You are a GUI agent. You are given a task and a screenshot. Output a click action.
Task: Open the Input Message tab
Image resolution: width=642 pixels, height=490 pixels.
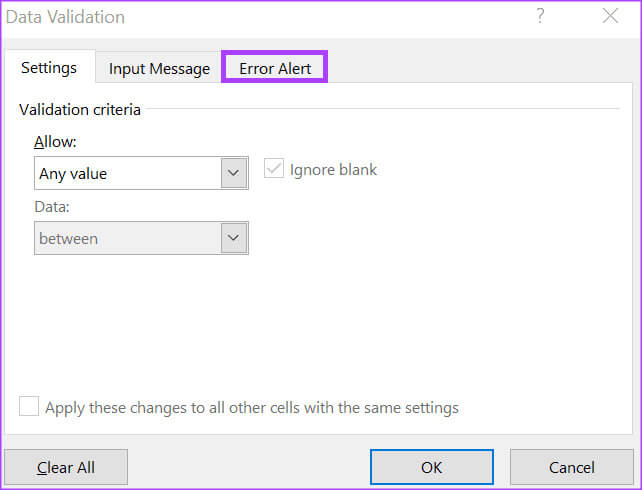[x=159, y=68]
